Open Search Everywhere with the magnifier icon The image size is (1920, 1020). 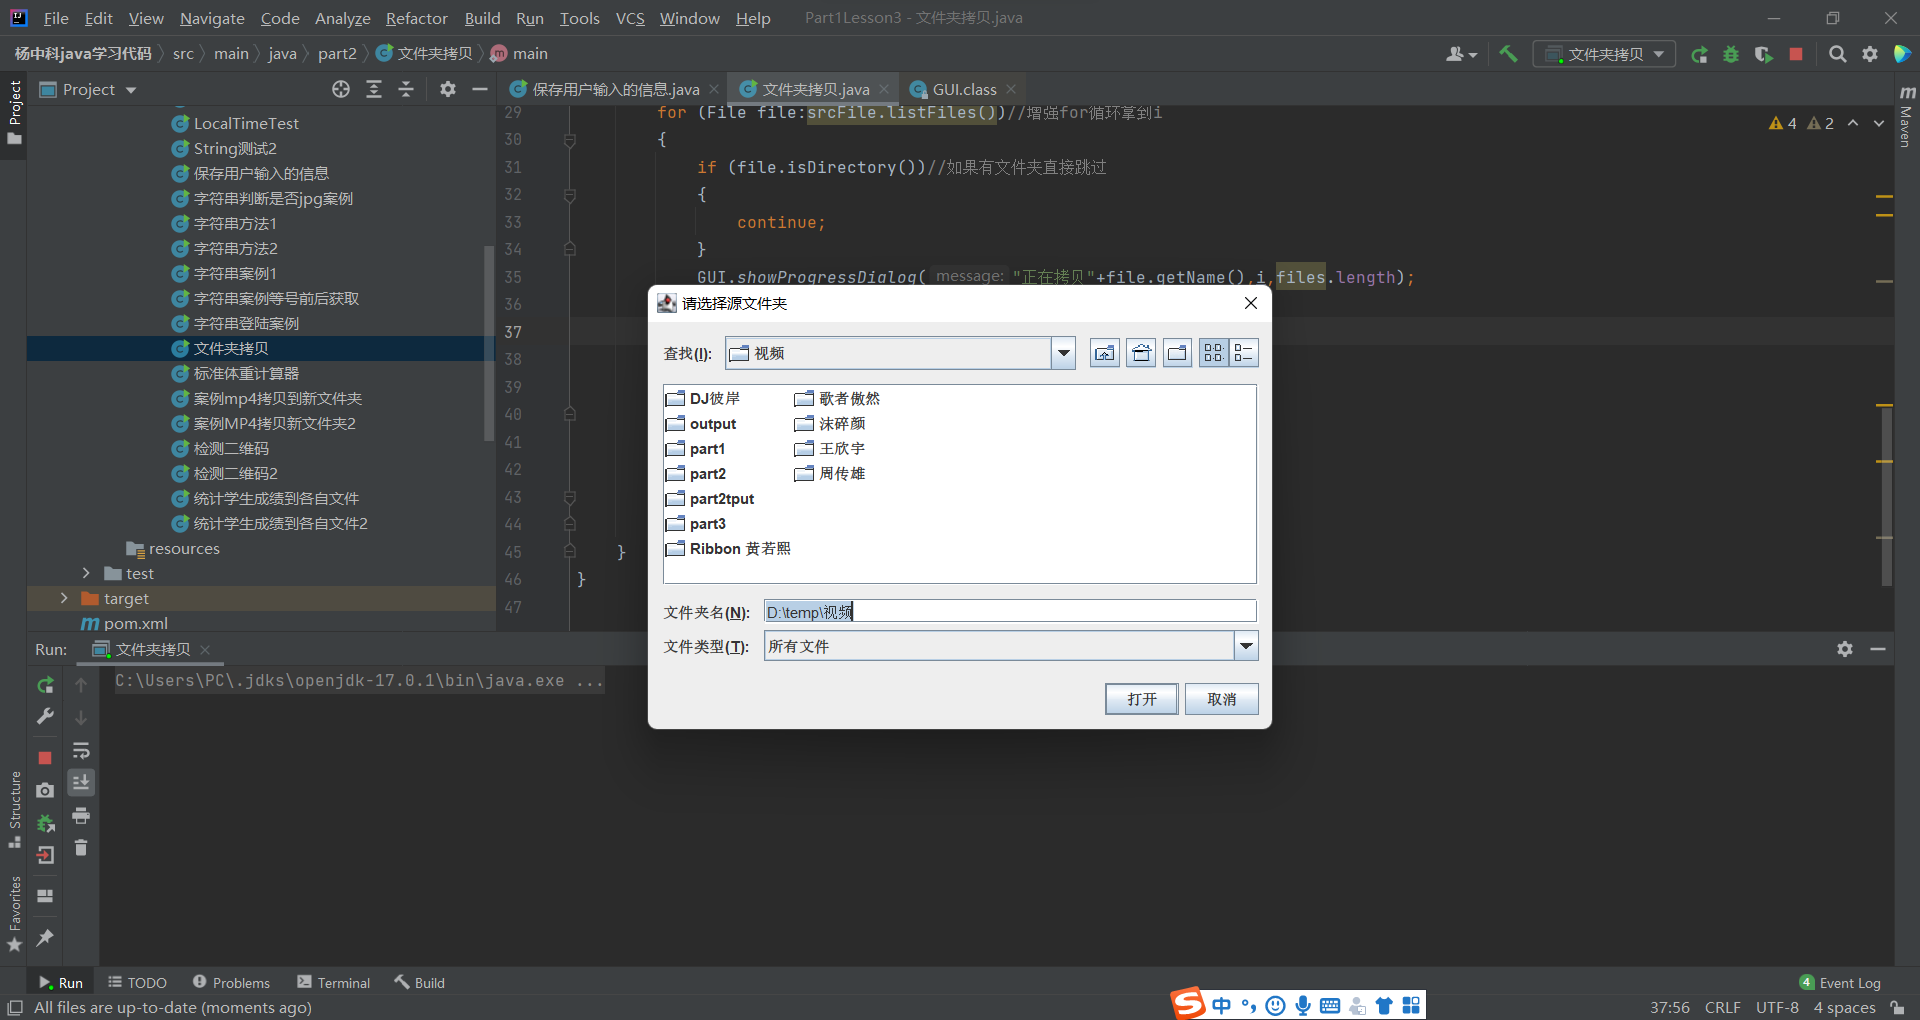pos(1837,55)
